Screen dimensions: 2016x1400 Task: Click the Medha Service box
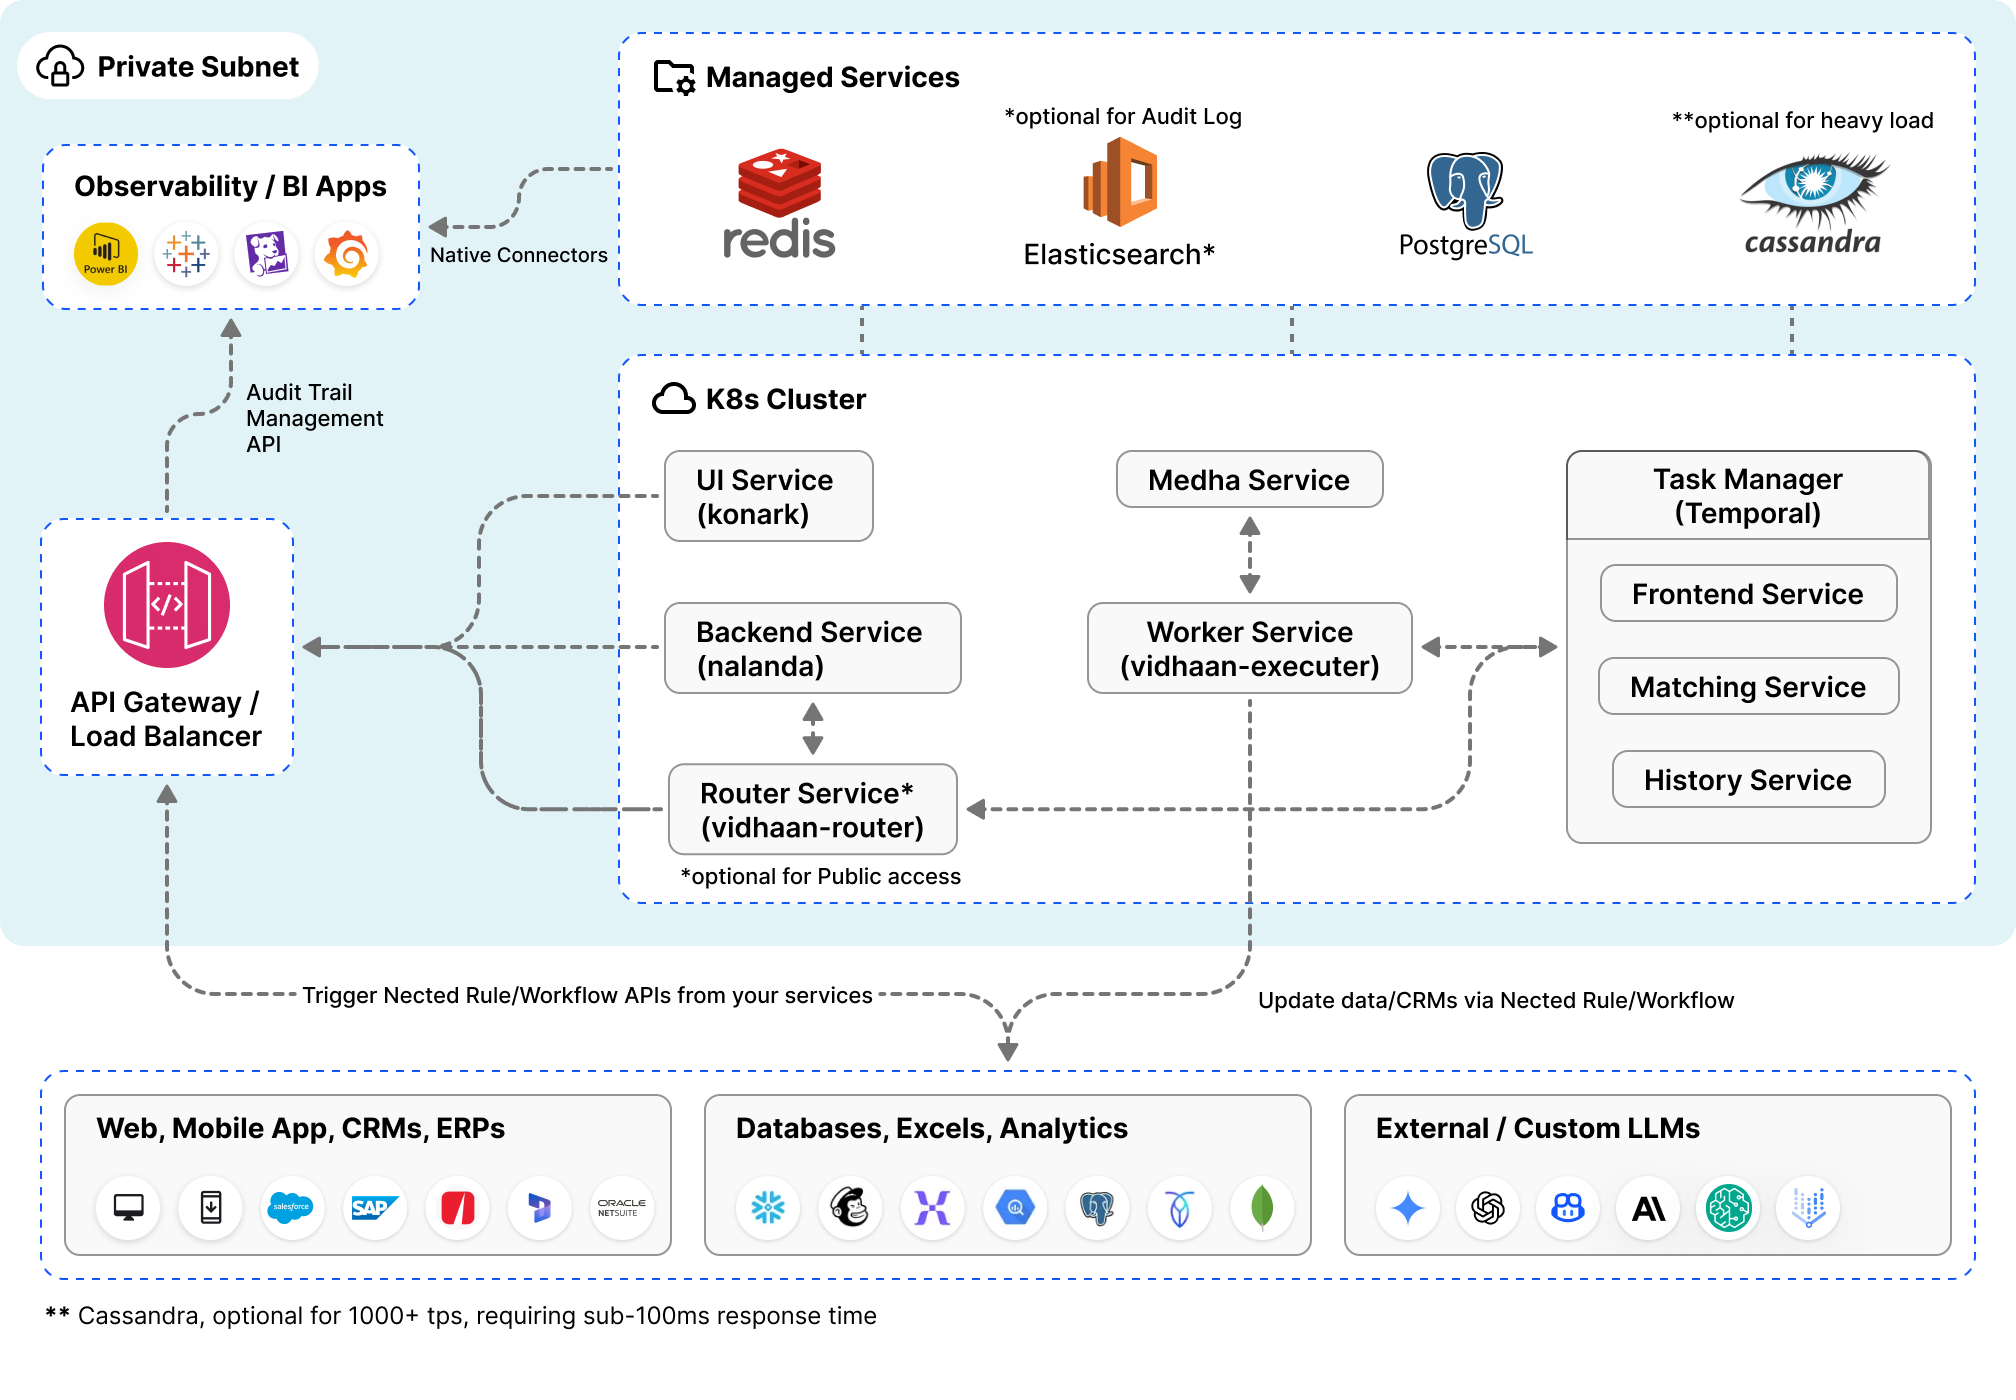click(1249, 480)
